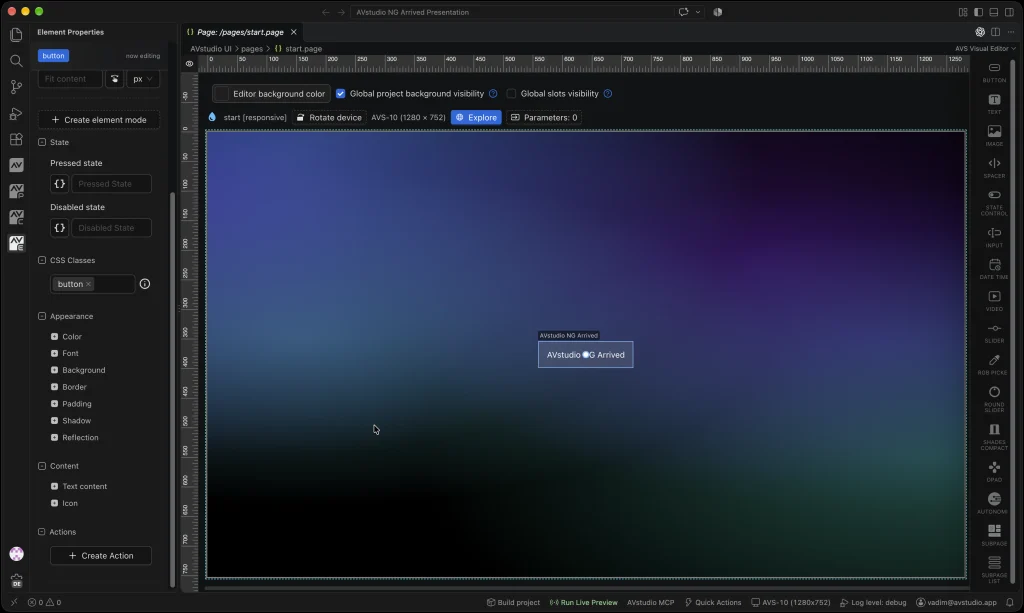Viewport: 1024px width, 613px height.
Task: Open the px unit dropdown
Action: (x=142, y=79)
